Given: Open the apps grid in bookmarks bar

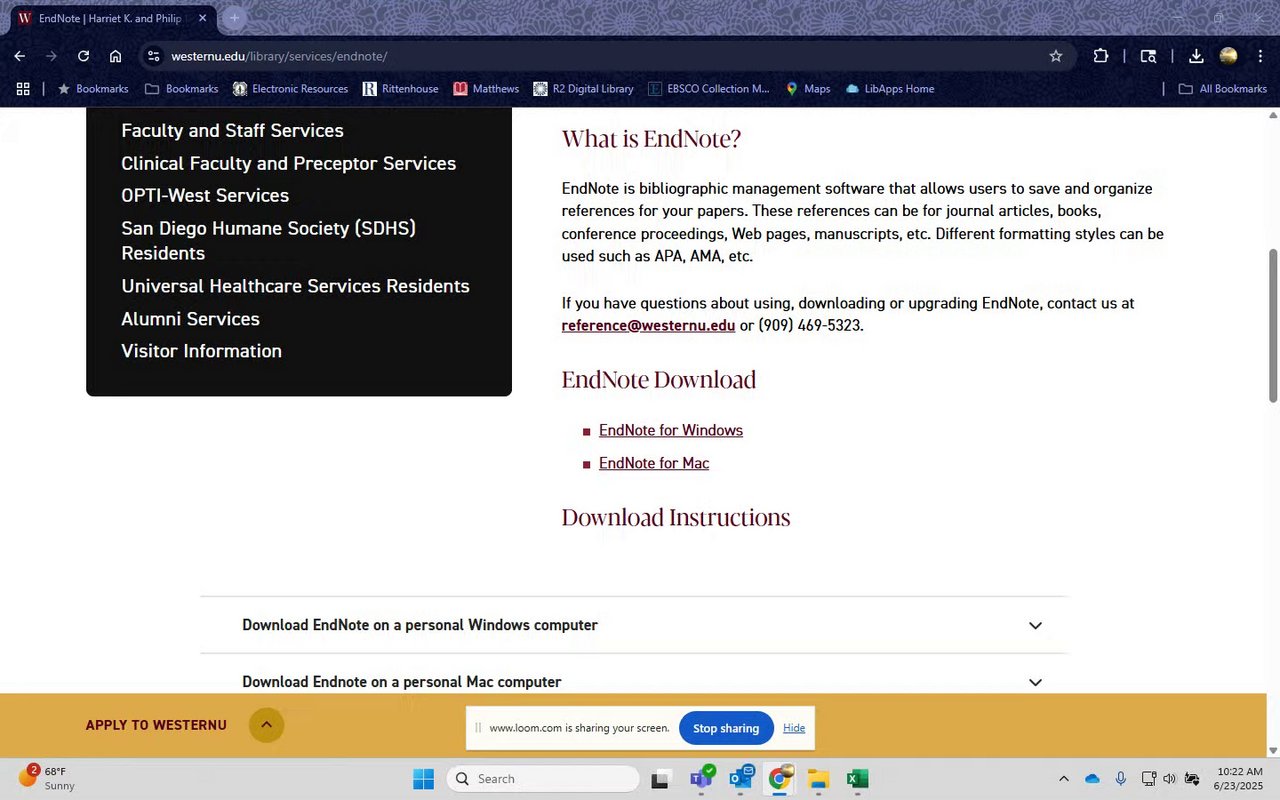Looking at the screenshot, I should (23, 89).
